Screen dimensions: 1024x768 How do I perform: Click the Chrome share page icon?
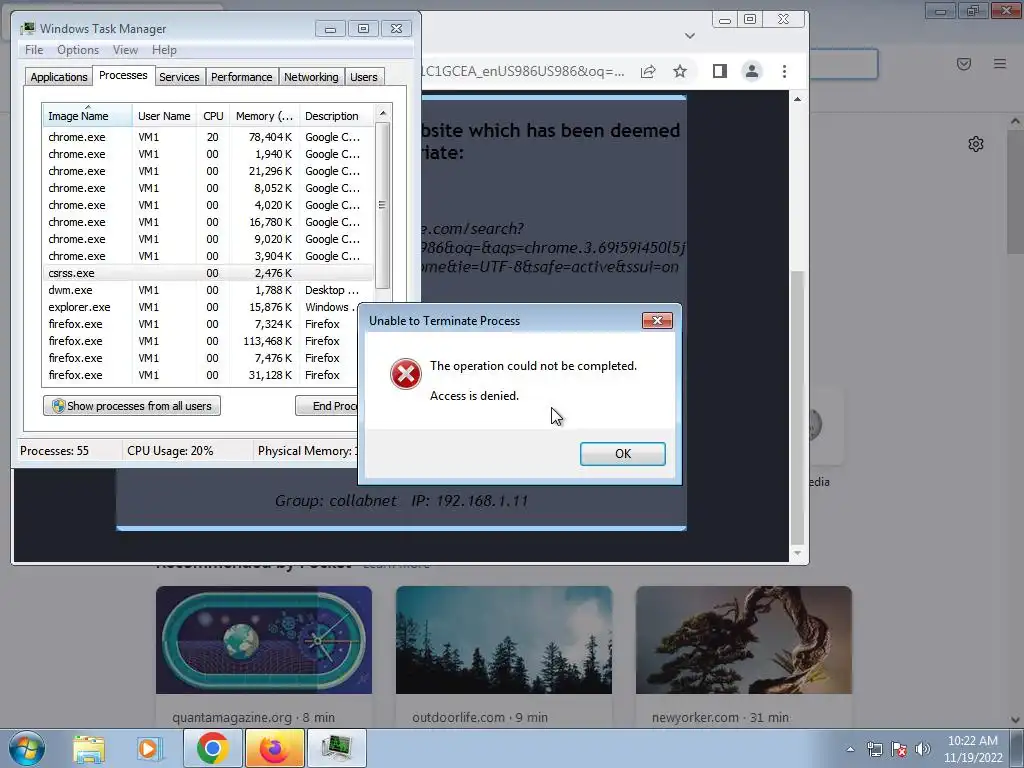pos(648,71)
